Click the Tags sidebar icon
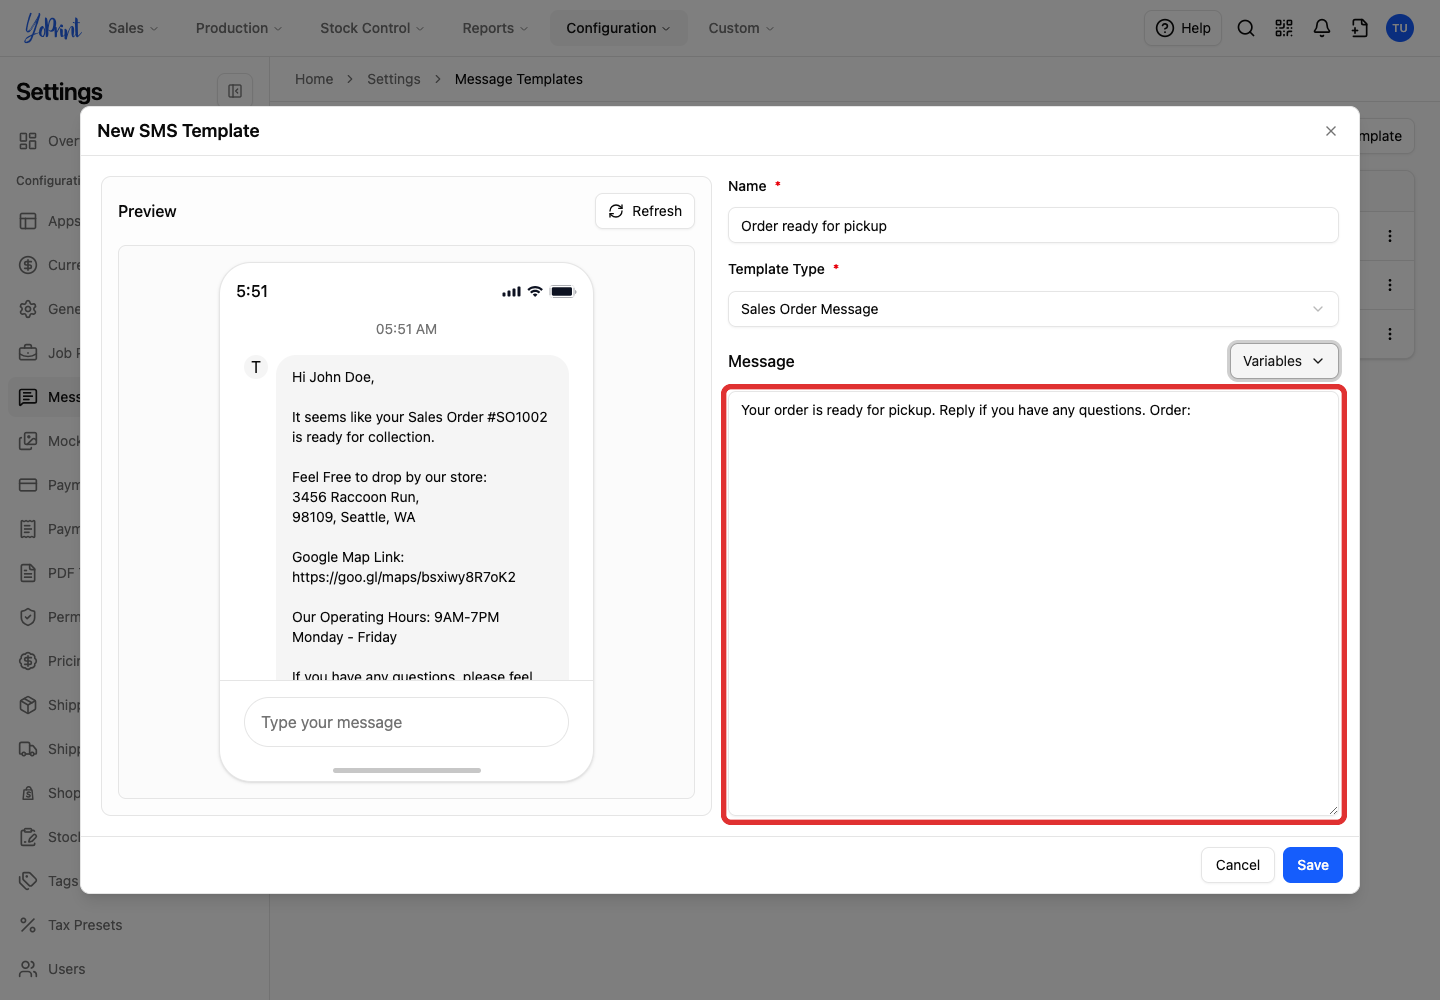Image resolution: width=1440 pixels, height=1000 pixels. click(x=28, y=881)
